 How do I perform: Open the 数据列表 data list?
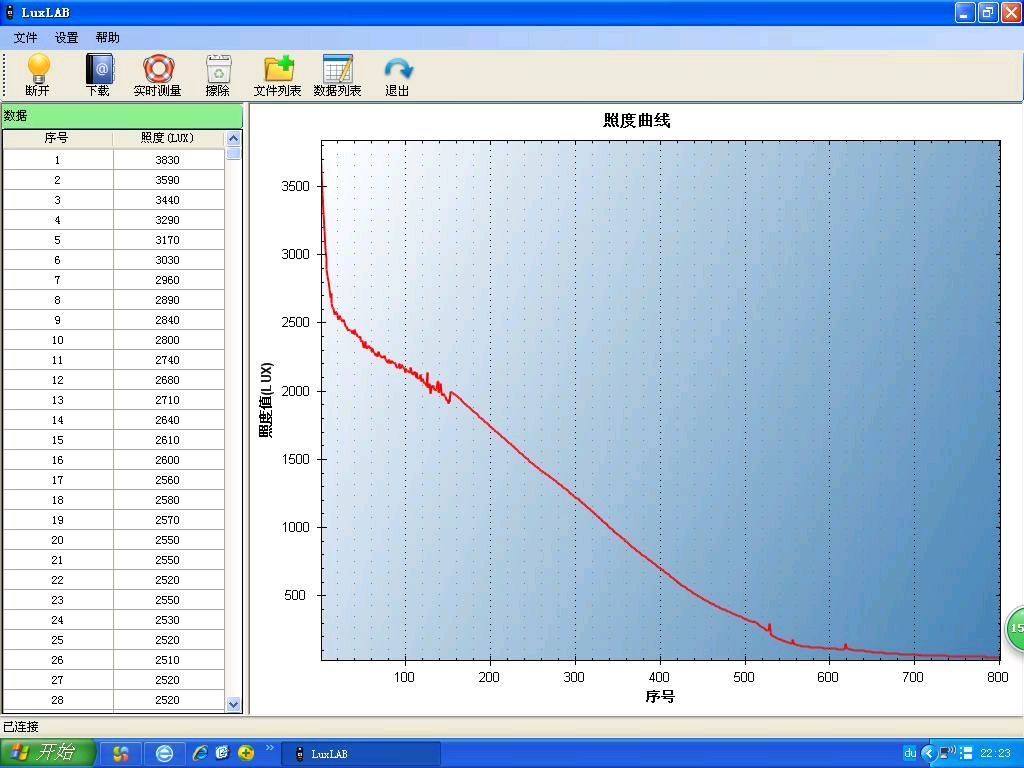coord(337,75)
